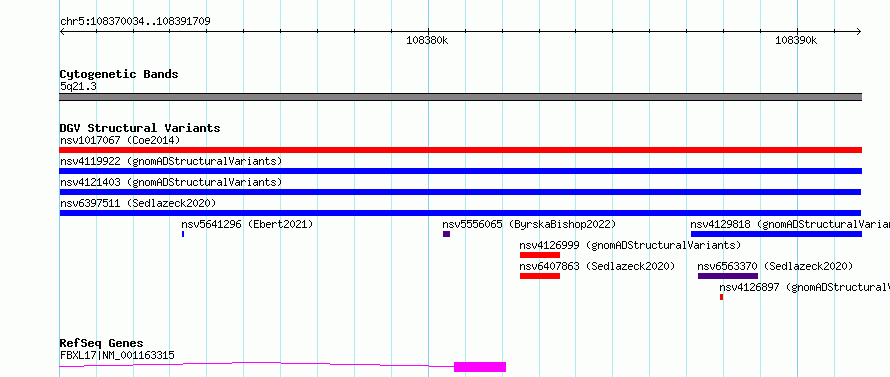Click the RefSeq Genes track title

pos(101,344)
